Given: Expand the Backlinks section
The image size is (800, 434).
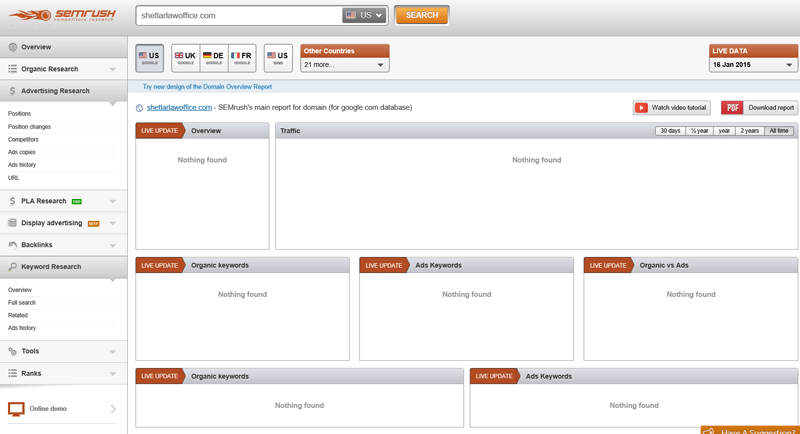Looking at the screenshot, I should pos(113,245).
